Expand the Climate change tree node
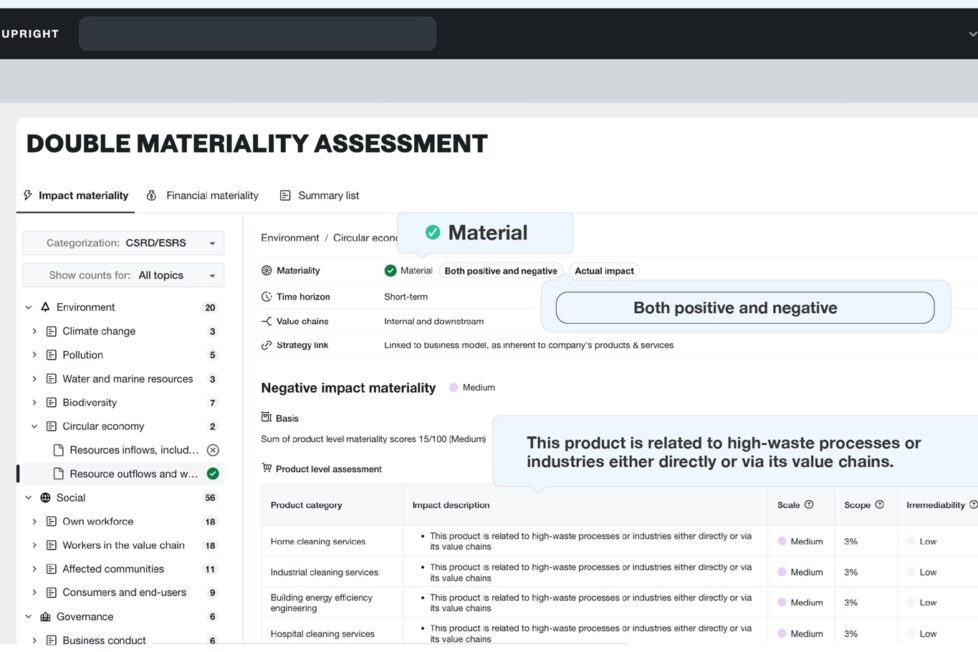The width and height of the screenshot is (978, 652). (x=35, y=332)
